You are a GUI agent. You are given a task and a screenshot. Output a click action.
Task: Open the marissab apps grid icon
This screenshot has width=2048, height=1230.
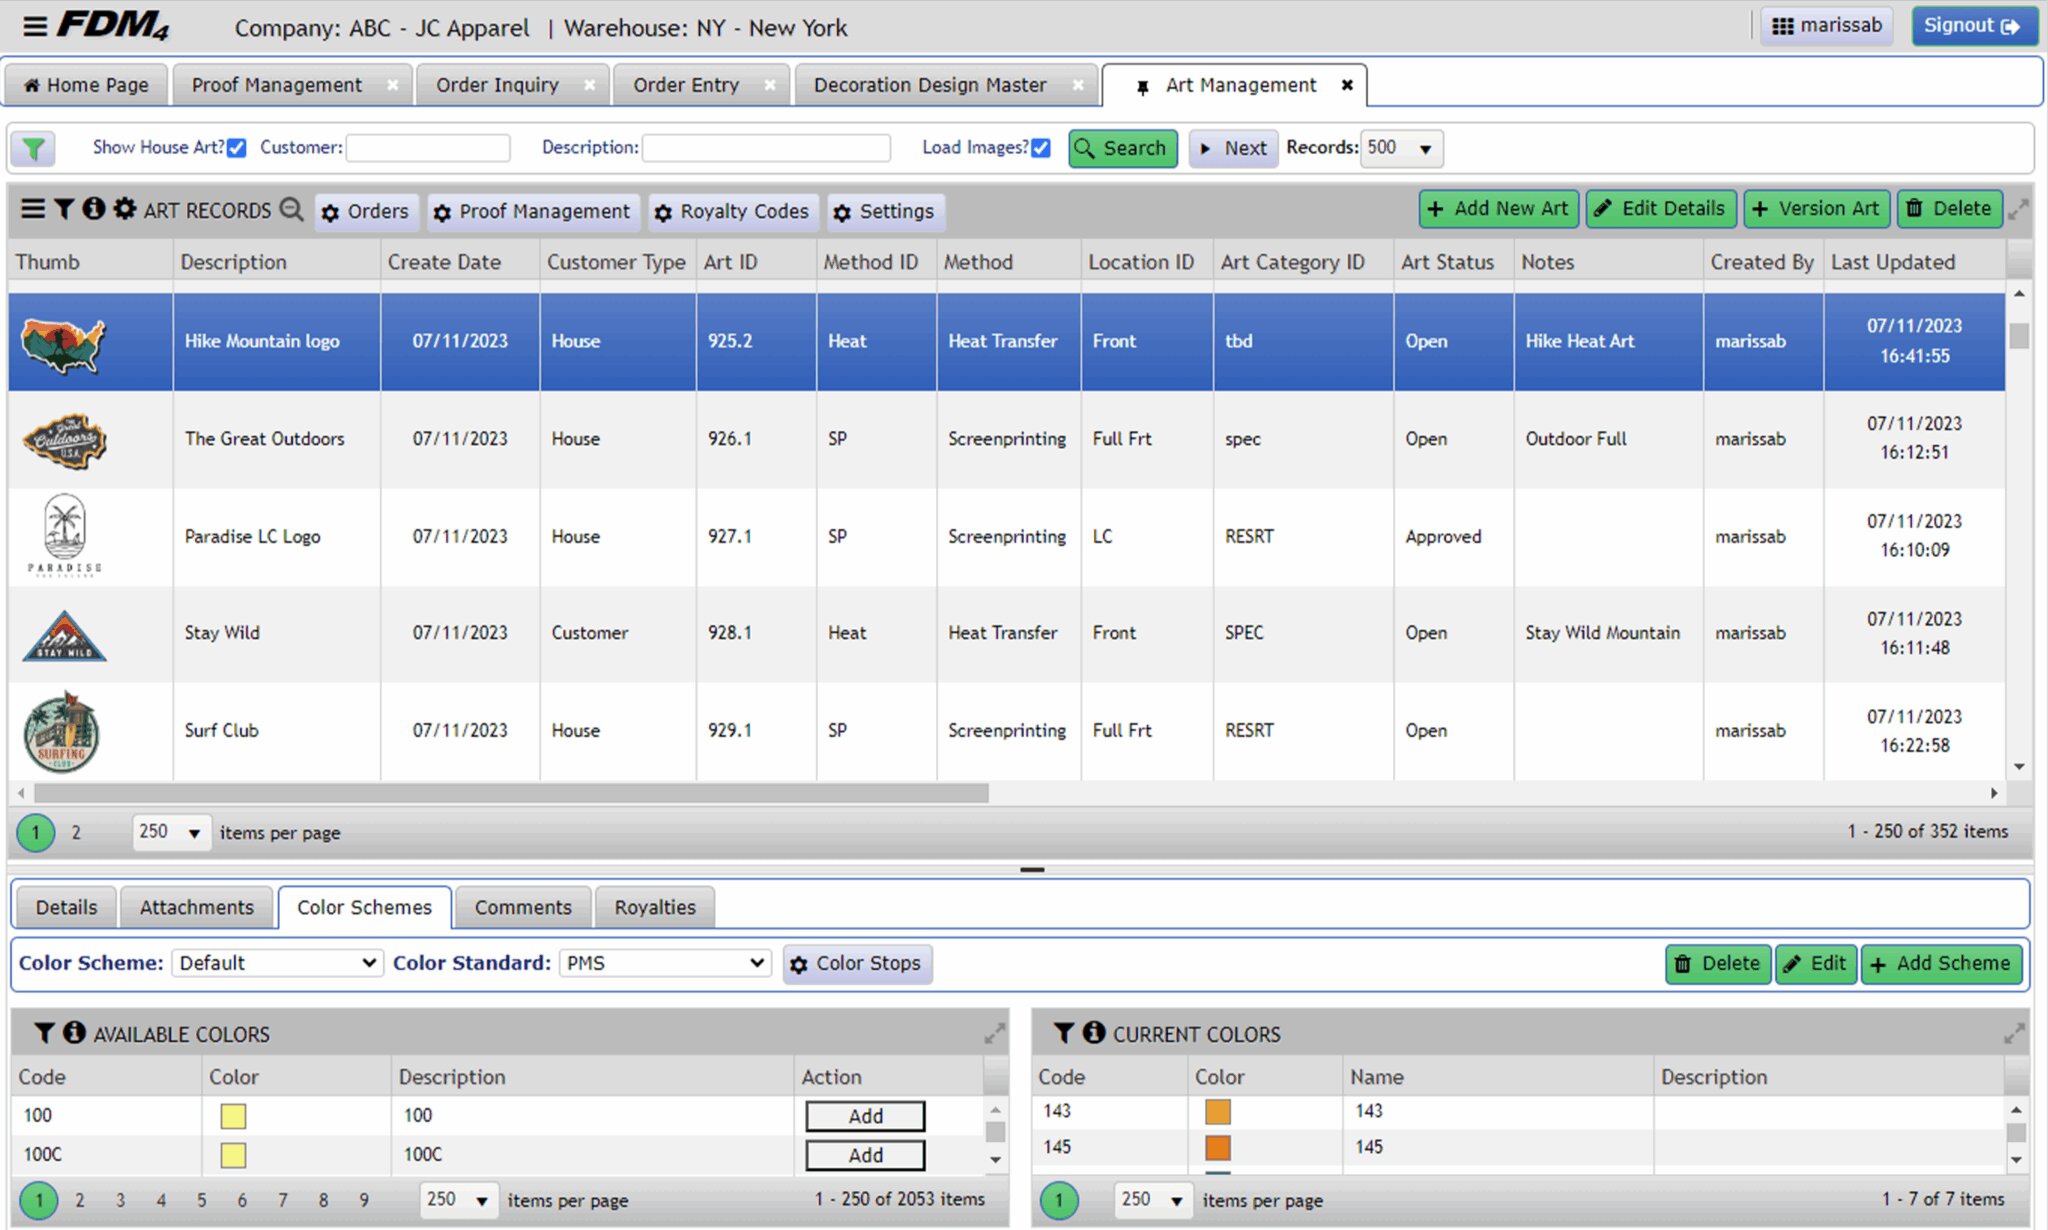(1782, 26)
